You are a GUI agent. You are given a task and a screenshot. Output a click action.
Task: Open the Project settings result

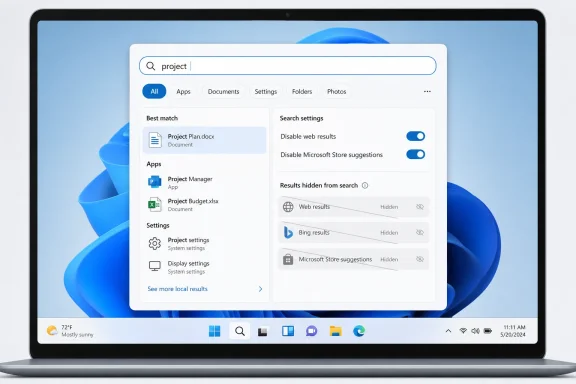(x=205, y=244)
